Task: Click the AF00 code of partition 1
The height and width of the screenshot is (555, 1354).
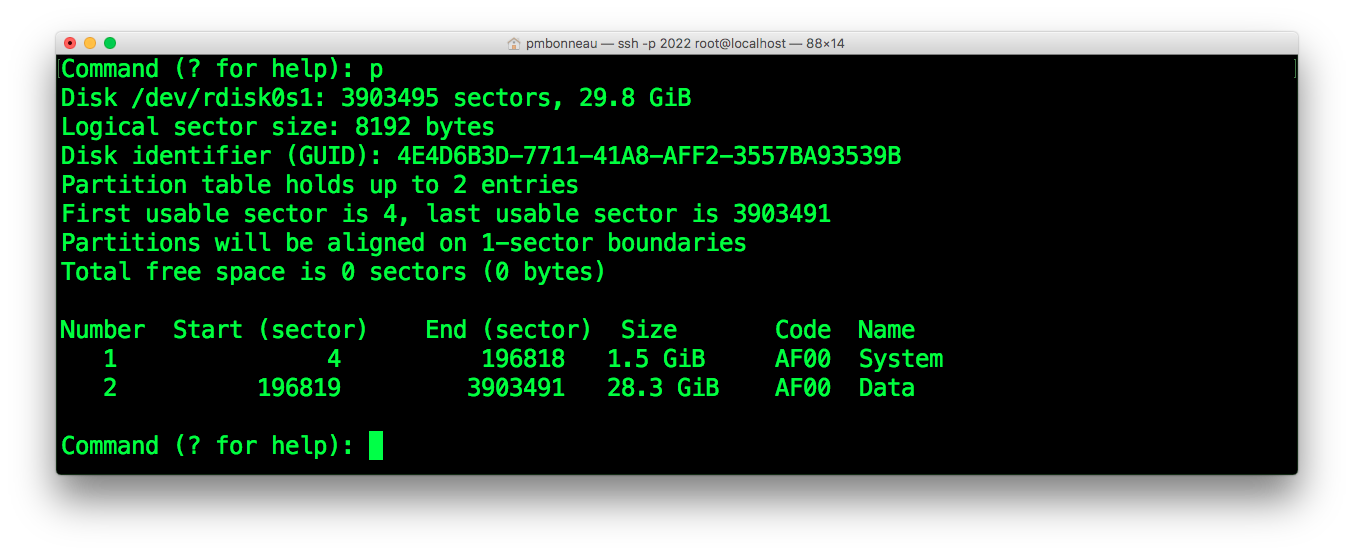Action: coord(802,359)
